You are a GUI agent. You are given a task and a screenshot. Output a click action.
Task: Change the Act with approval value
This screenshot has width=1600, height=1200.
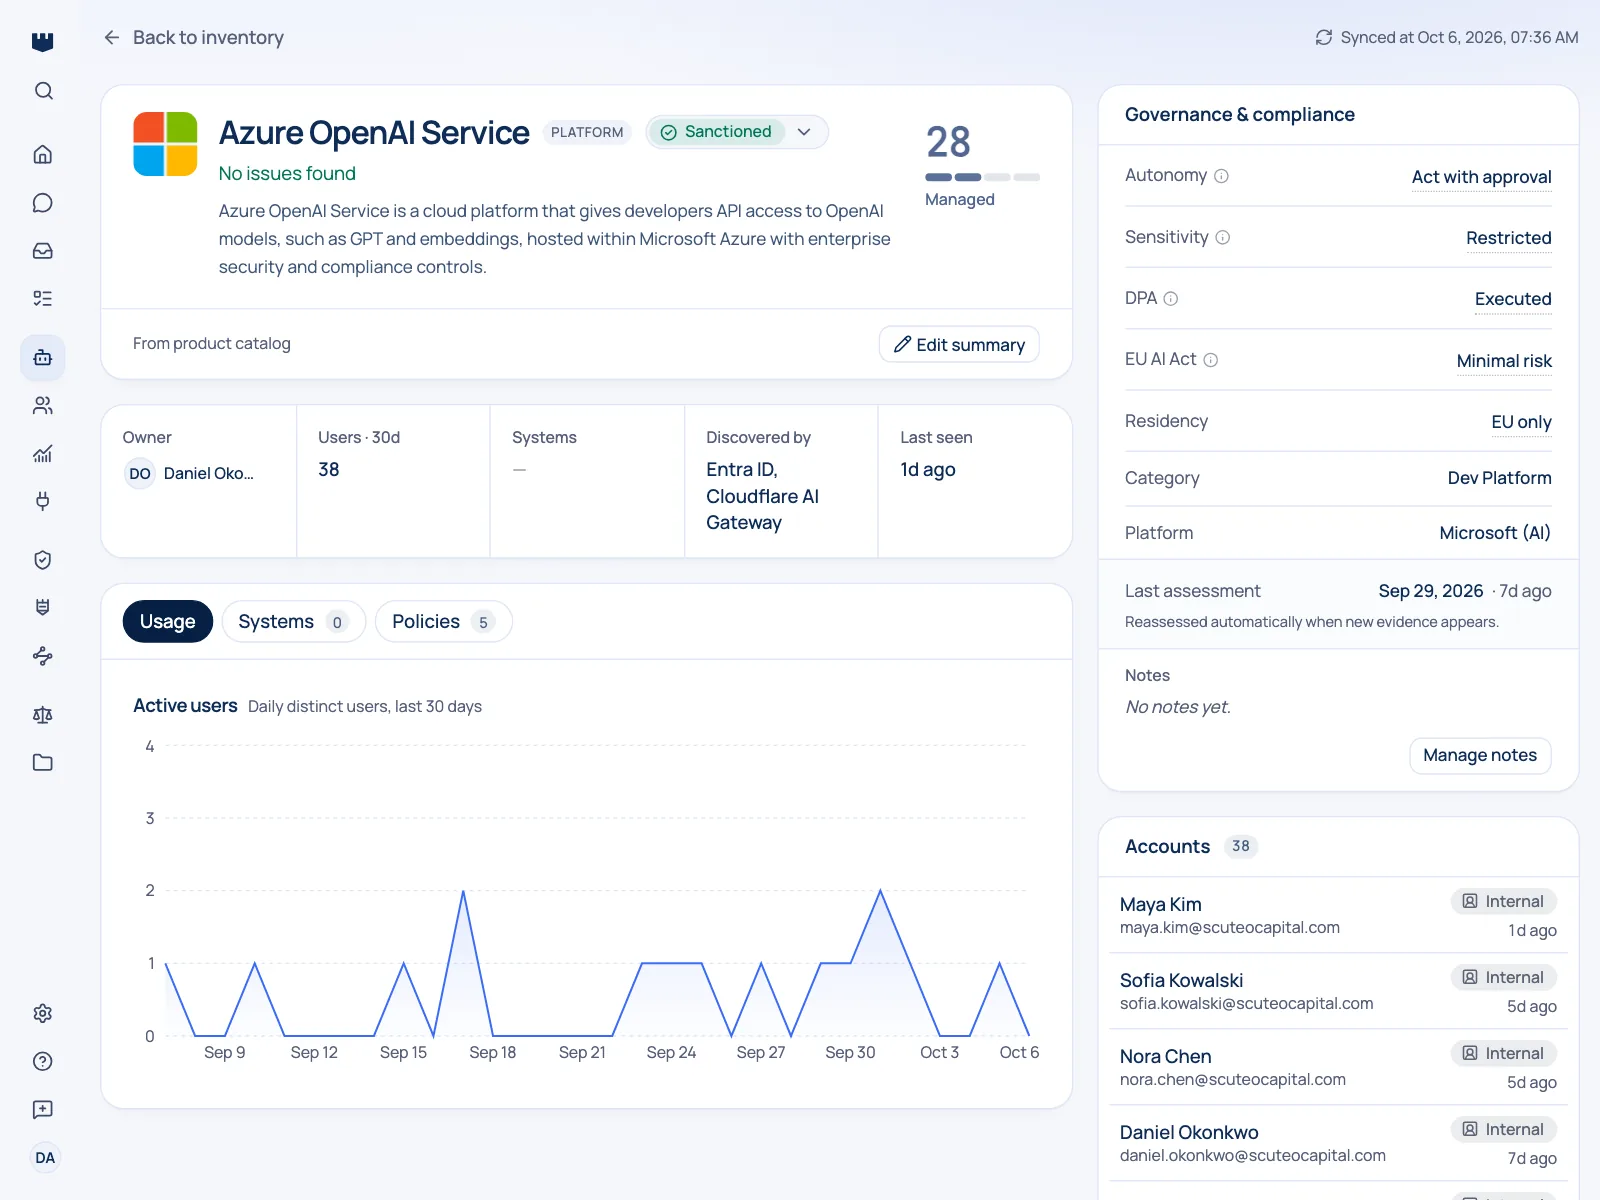pyautogui.click(x=1481, y=177)
